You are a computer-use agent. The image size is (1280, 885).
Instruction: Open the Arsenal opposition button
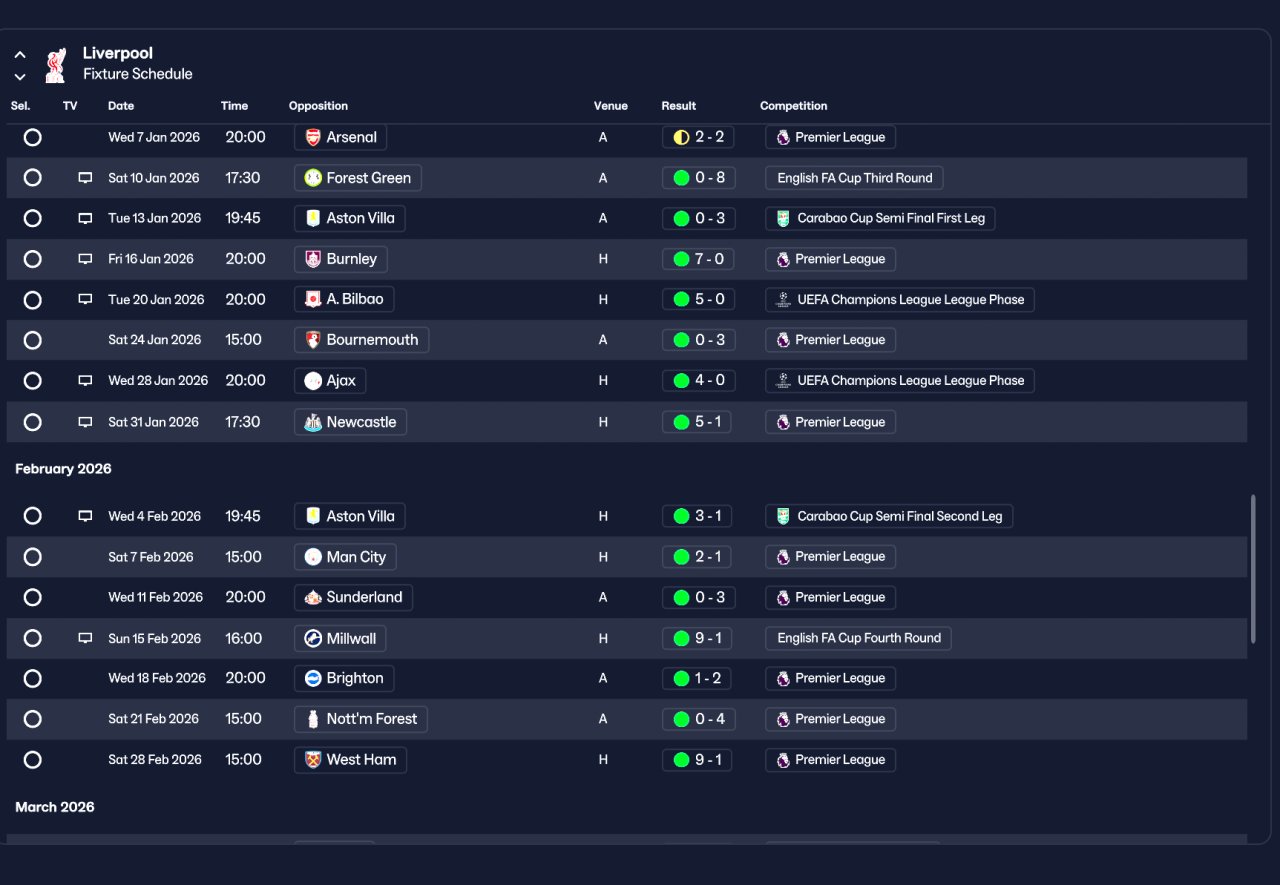[x=341, y=137]
